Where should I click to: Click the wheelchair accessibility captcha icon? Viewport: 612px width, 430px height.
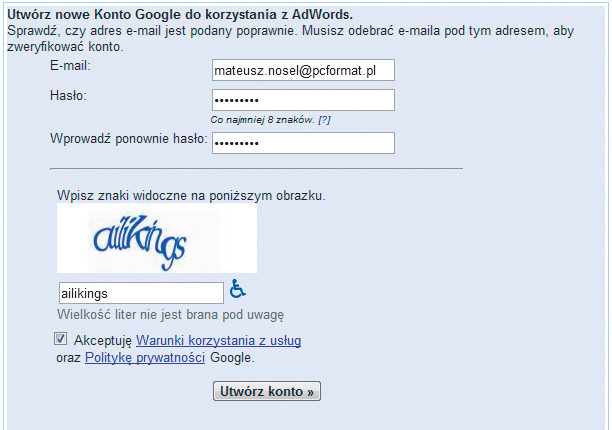[x=238, y=290]
